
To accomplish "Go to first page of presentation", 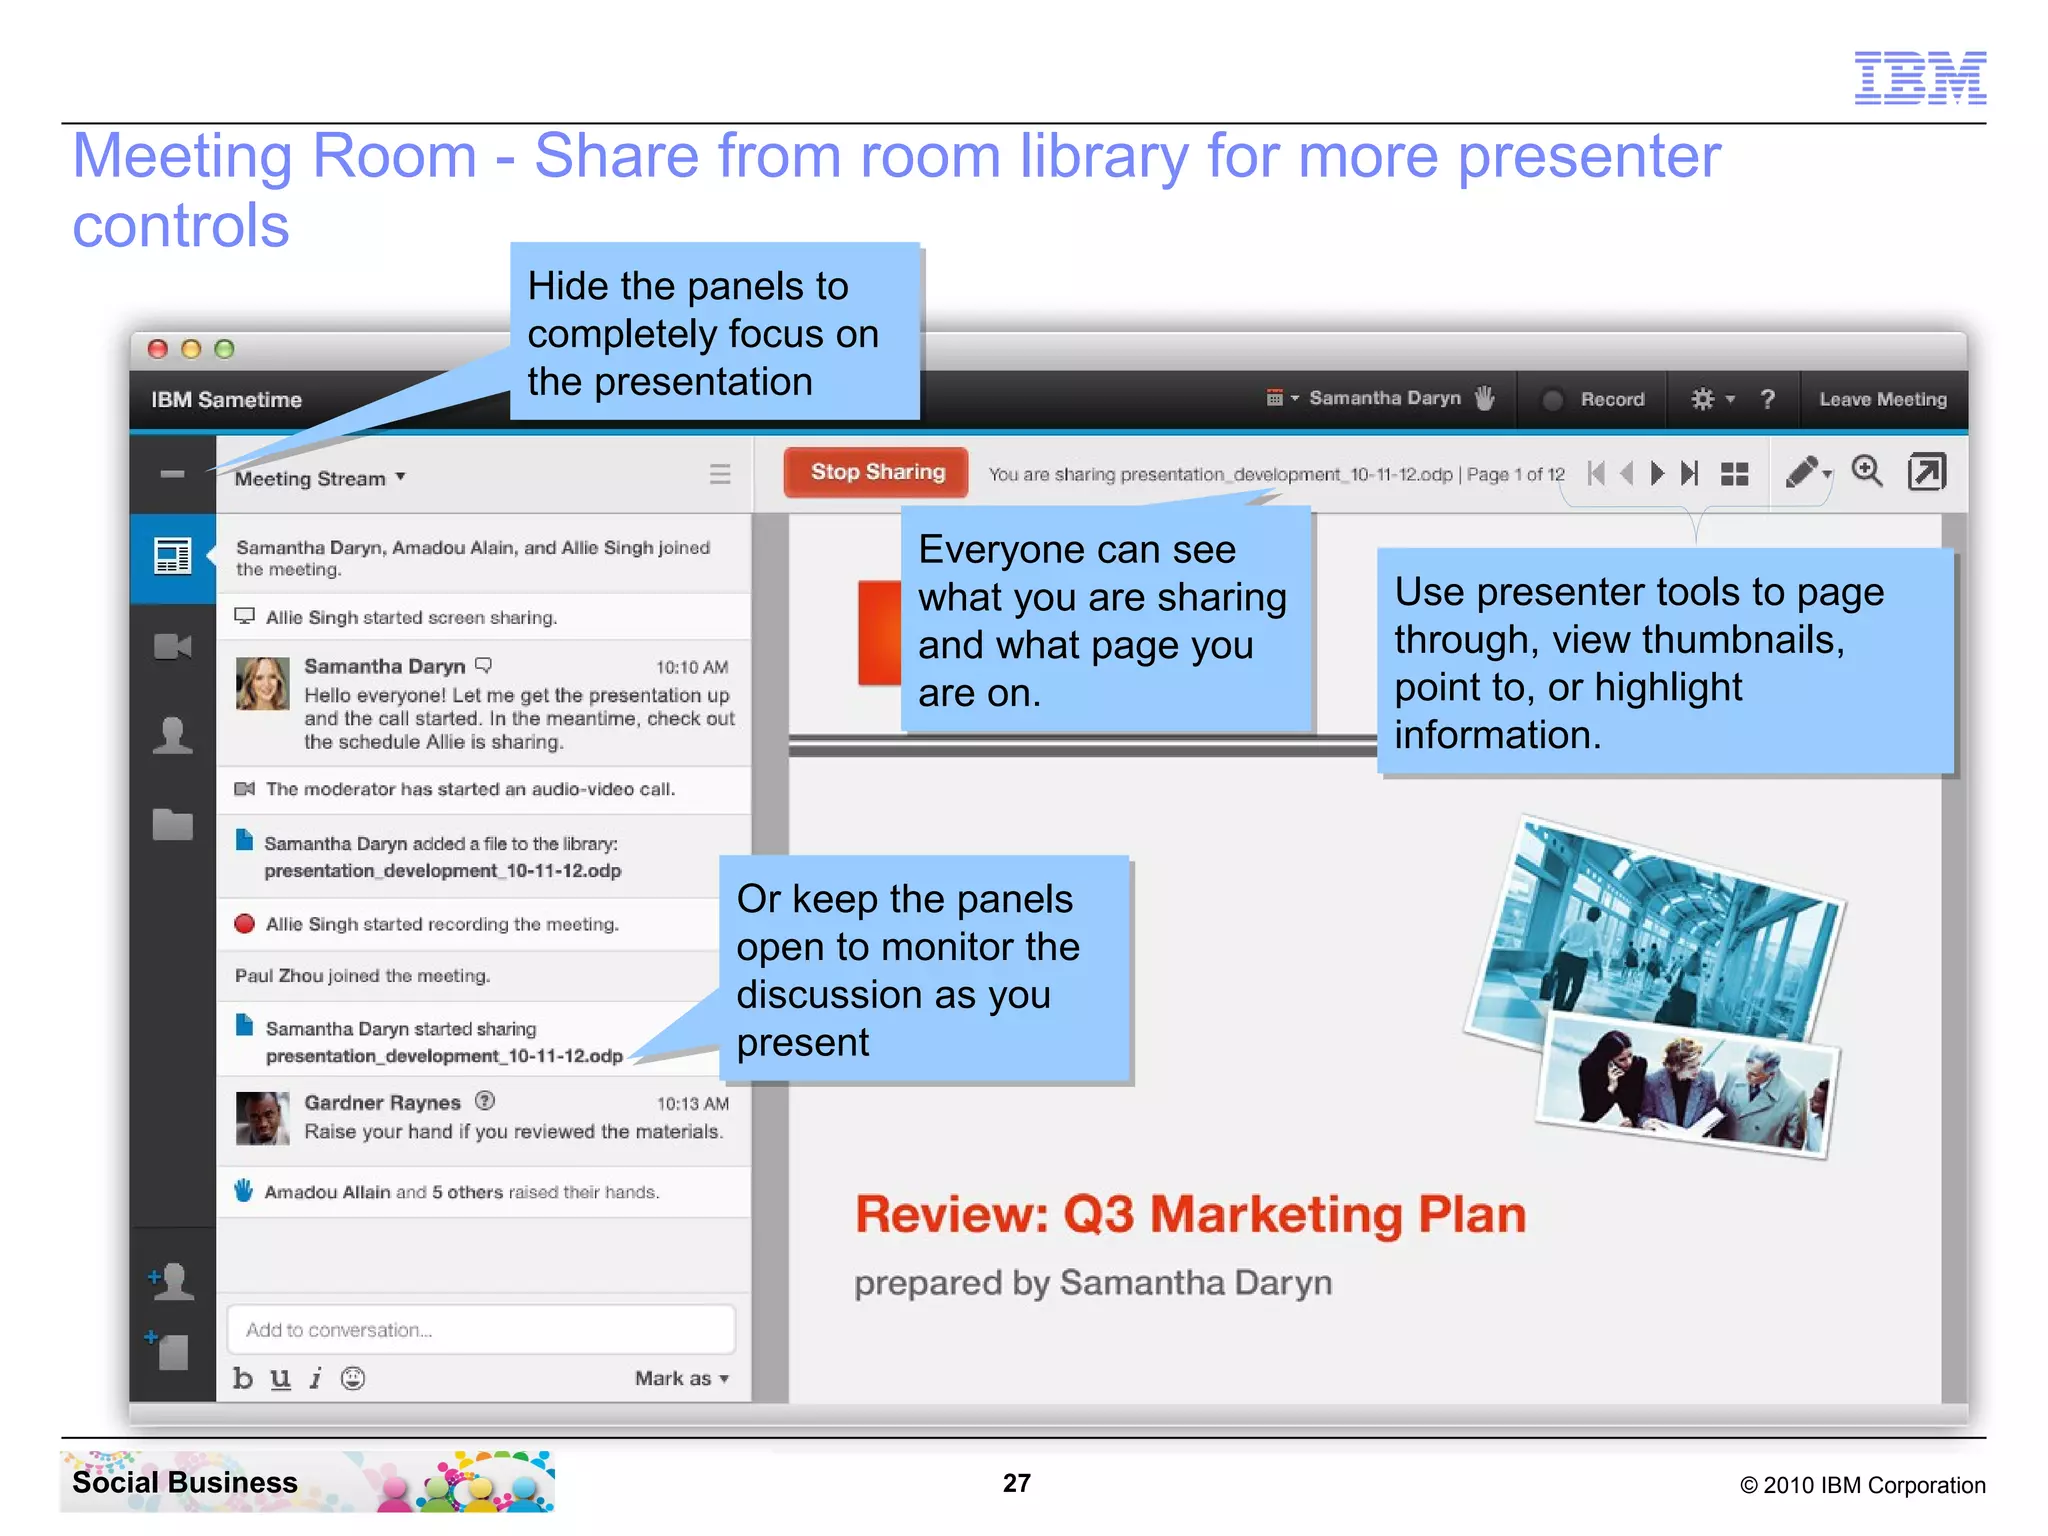I will pos(1596,473).
